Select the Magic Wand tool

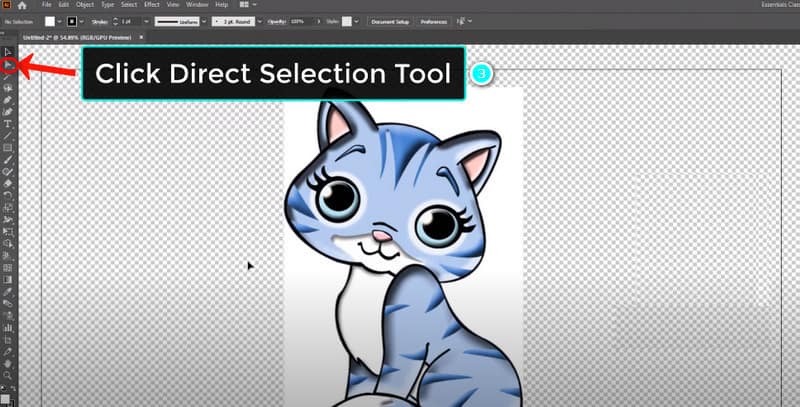[x=8, y=77]
